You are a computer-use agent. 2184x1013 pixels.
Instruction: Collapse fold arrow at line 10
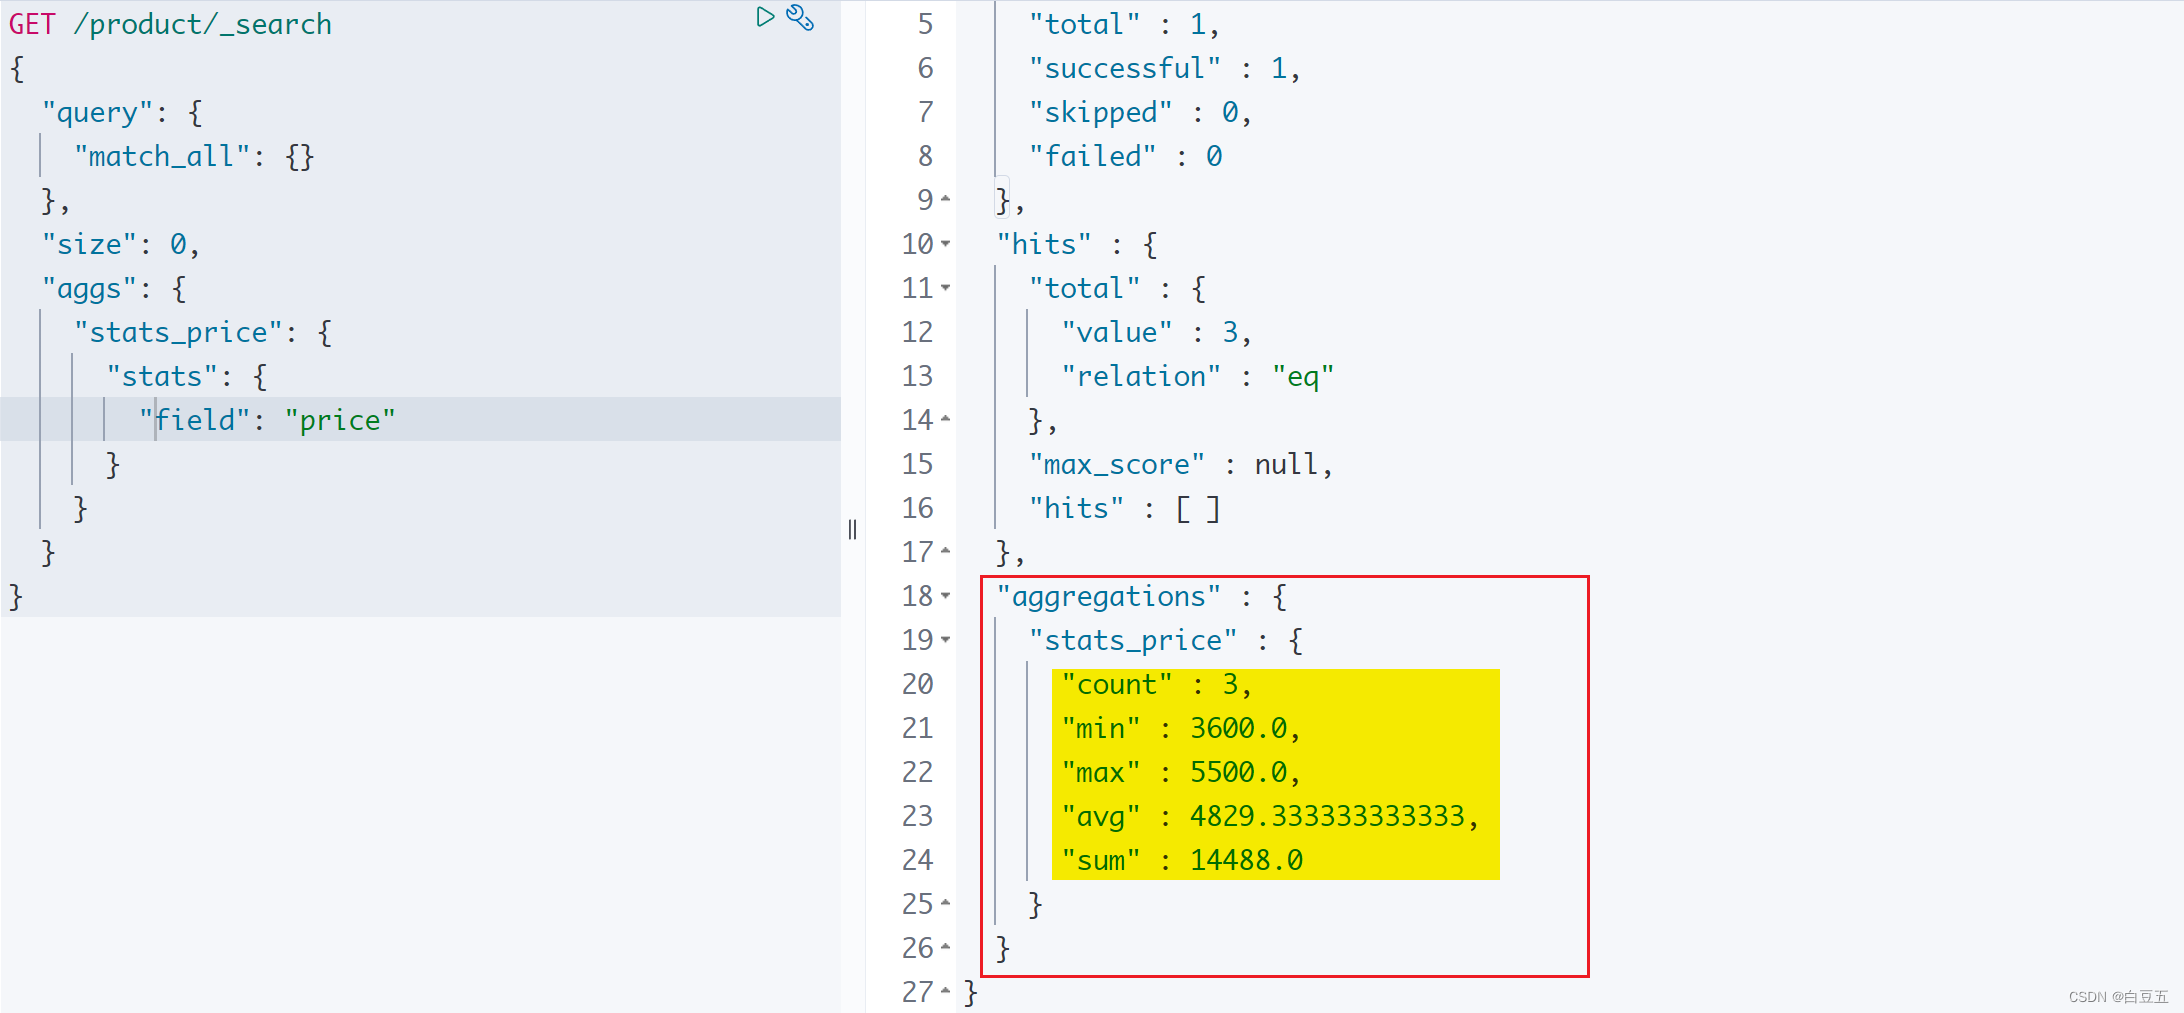pyautogui.click(x=946, y=243)
